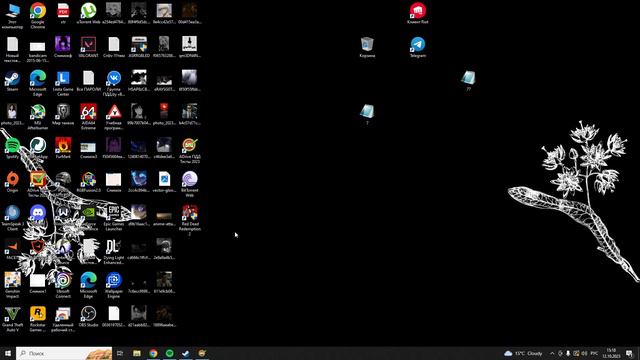
Task: Open the weather widget showing Cloudy
Action: tap(524, 353)
